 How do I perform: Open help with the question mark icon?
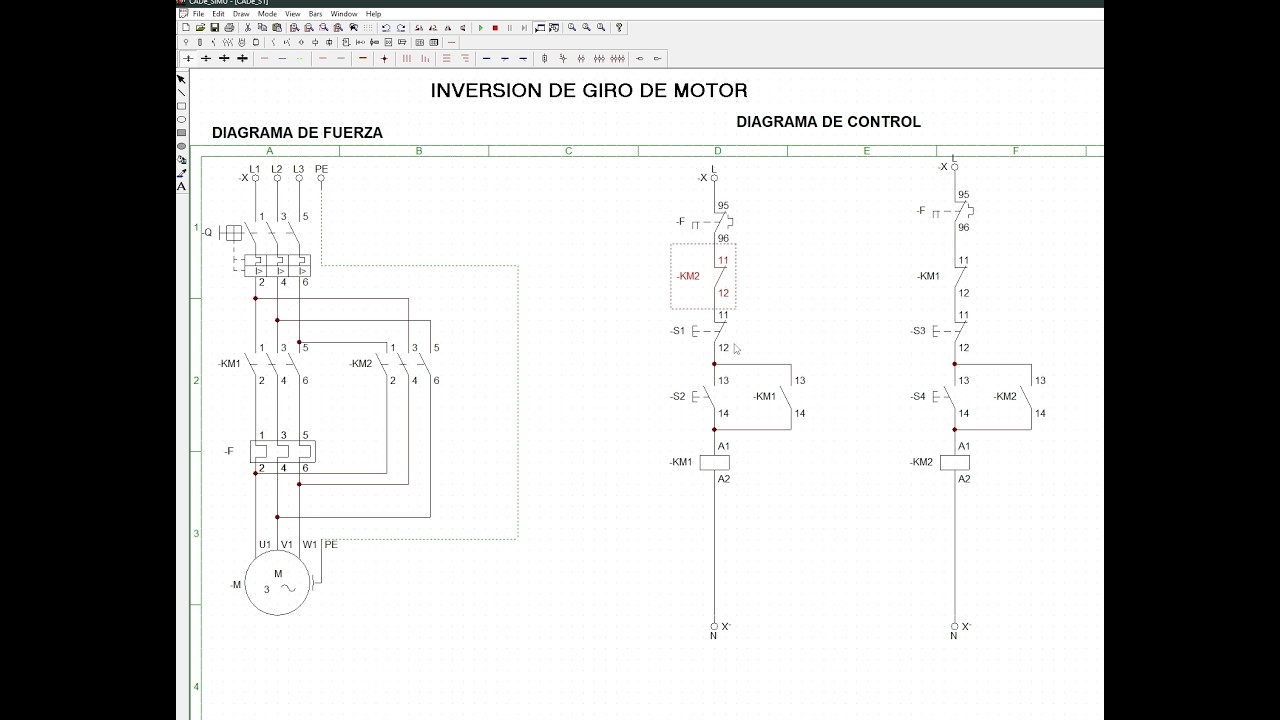(619, 28)
